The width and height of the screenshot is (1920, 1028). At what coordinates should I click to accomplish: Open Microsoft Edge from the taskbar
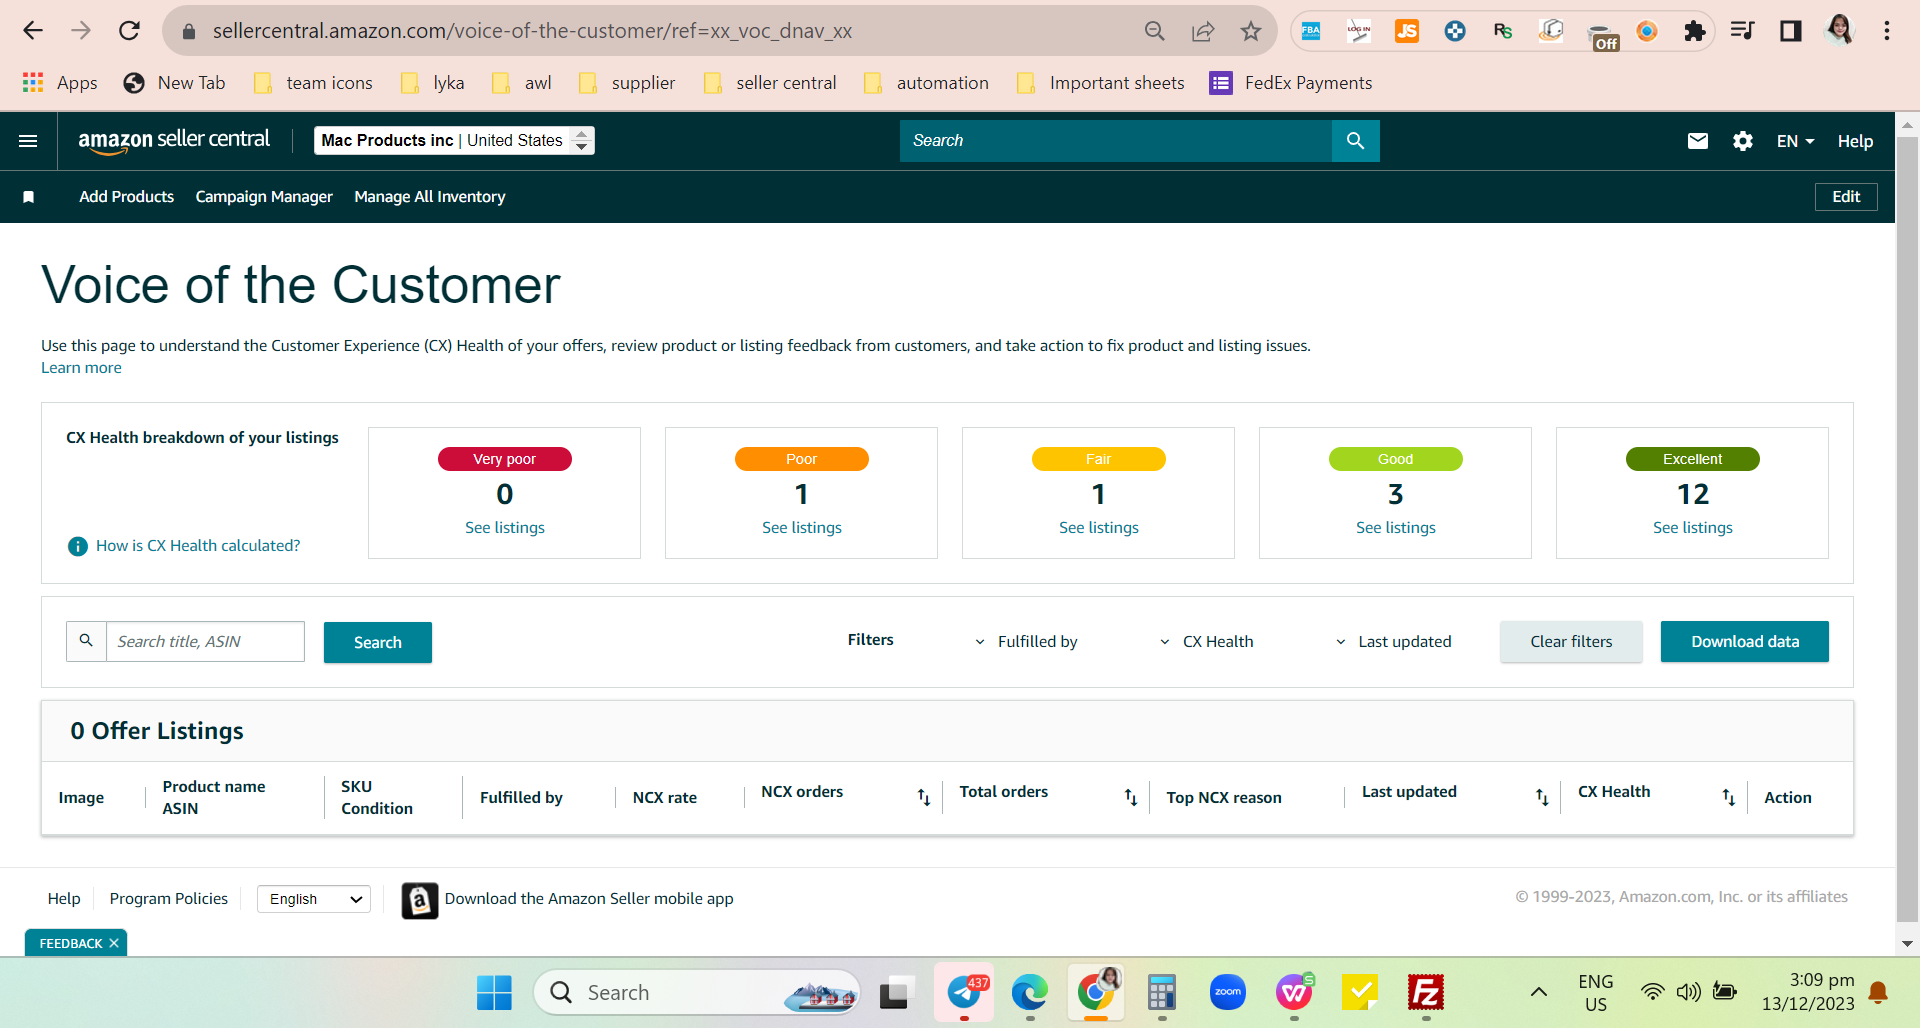tap(1029, 993)
